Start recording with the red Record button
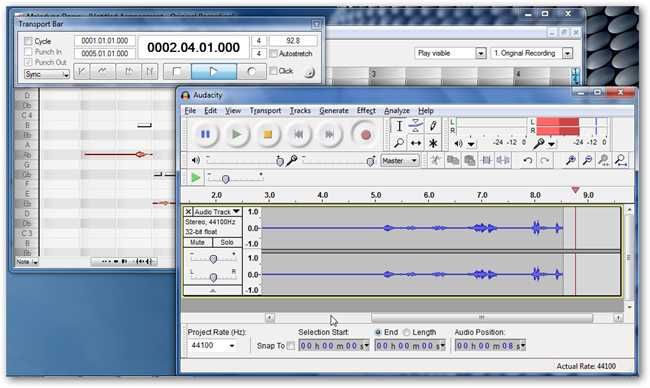 365,134
